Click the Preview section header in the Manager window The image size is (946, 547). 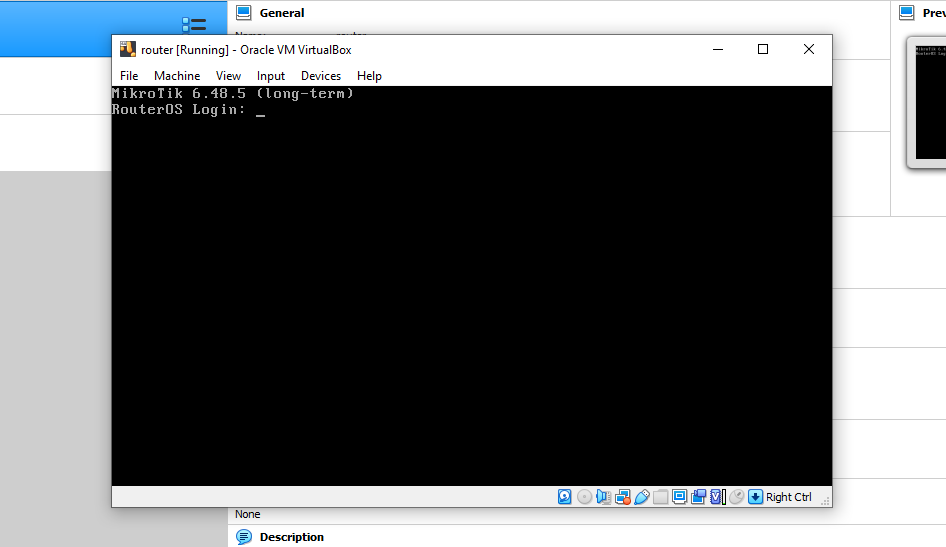934,13
